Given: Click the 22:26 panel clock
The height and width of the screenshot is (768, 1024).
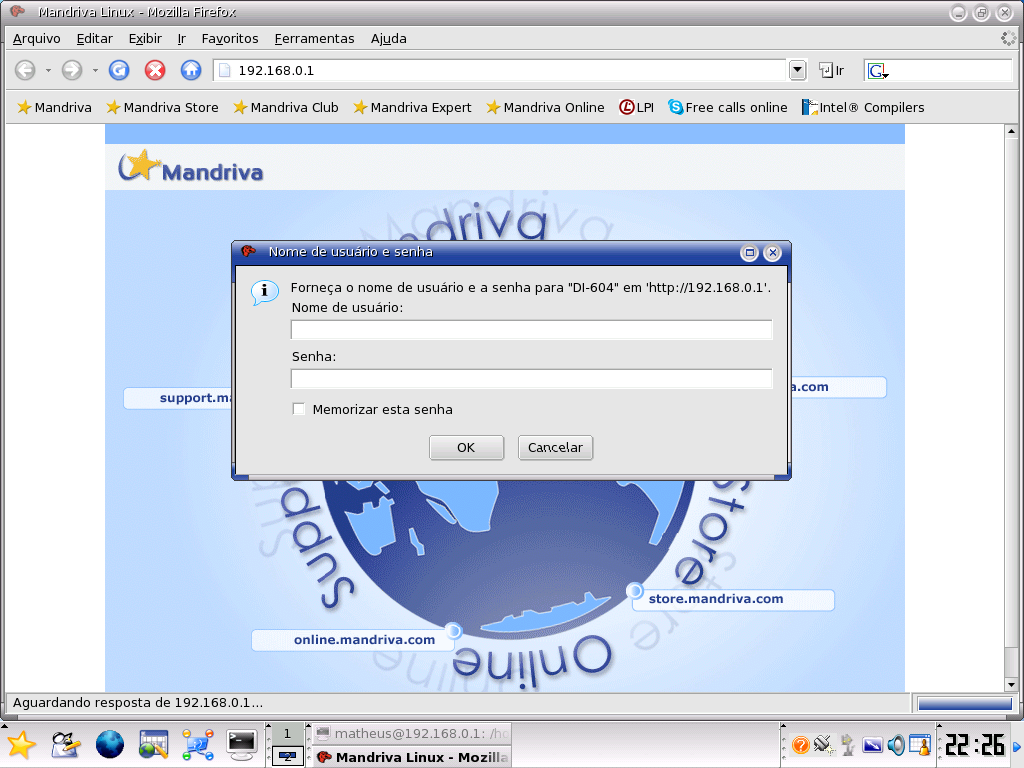Looking at the screenshot, I should click(975, 745).
